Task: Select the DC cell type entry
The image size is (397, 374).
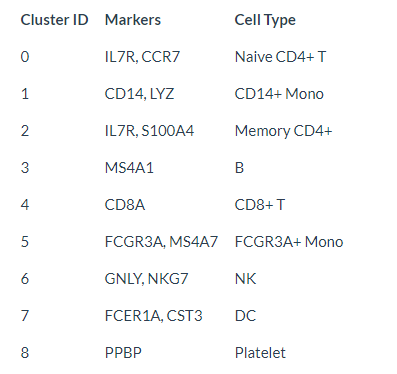Action: 245,316
